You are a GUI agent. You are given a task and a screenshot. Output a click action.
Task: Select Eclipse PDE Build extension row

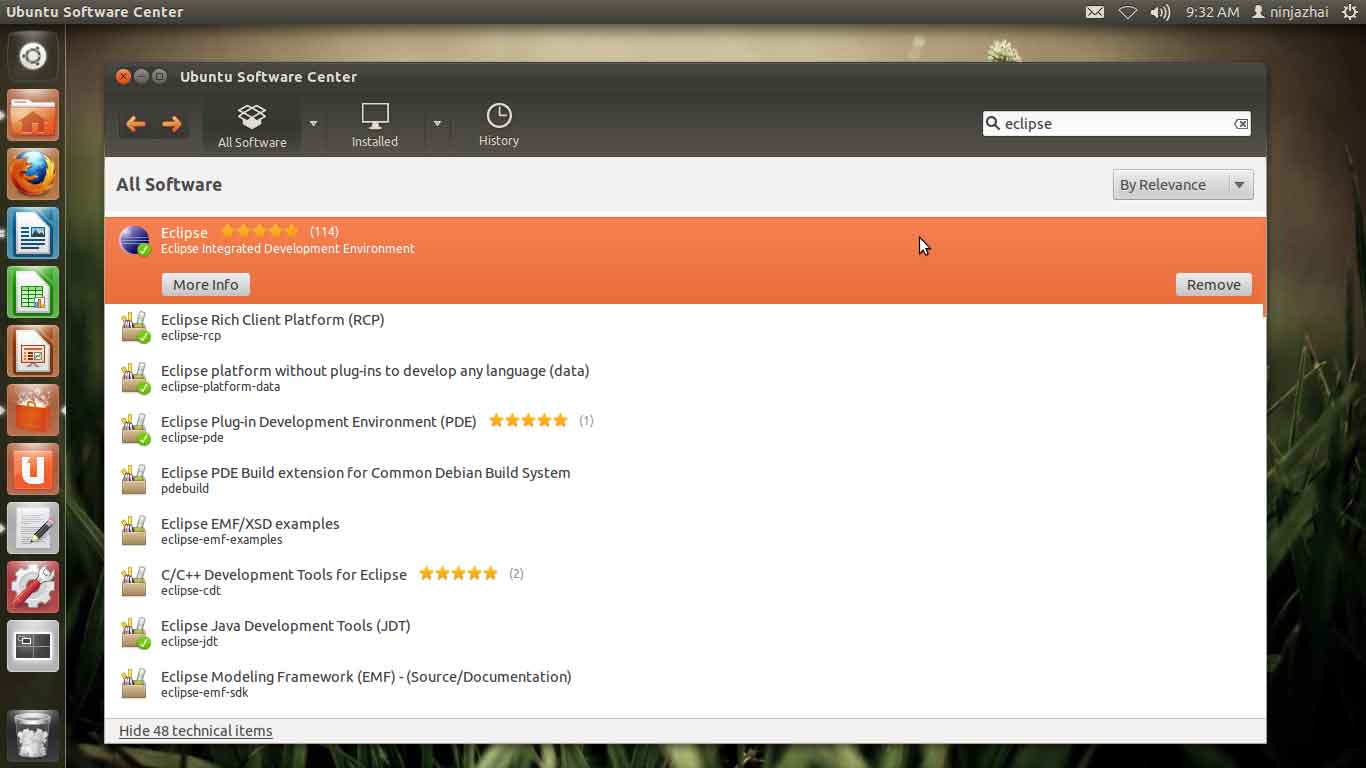(685, 481)
